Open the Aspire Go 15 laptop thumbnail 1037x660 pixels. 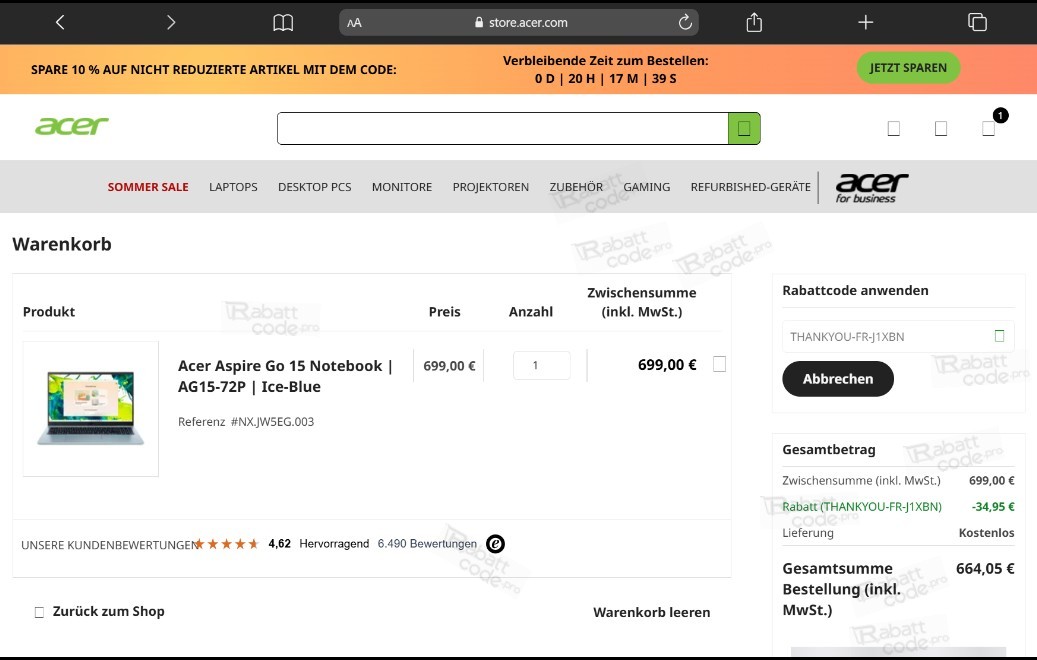click(91, 409)
